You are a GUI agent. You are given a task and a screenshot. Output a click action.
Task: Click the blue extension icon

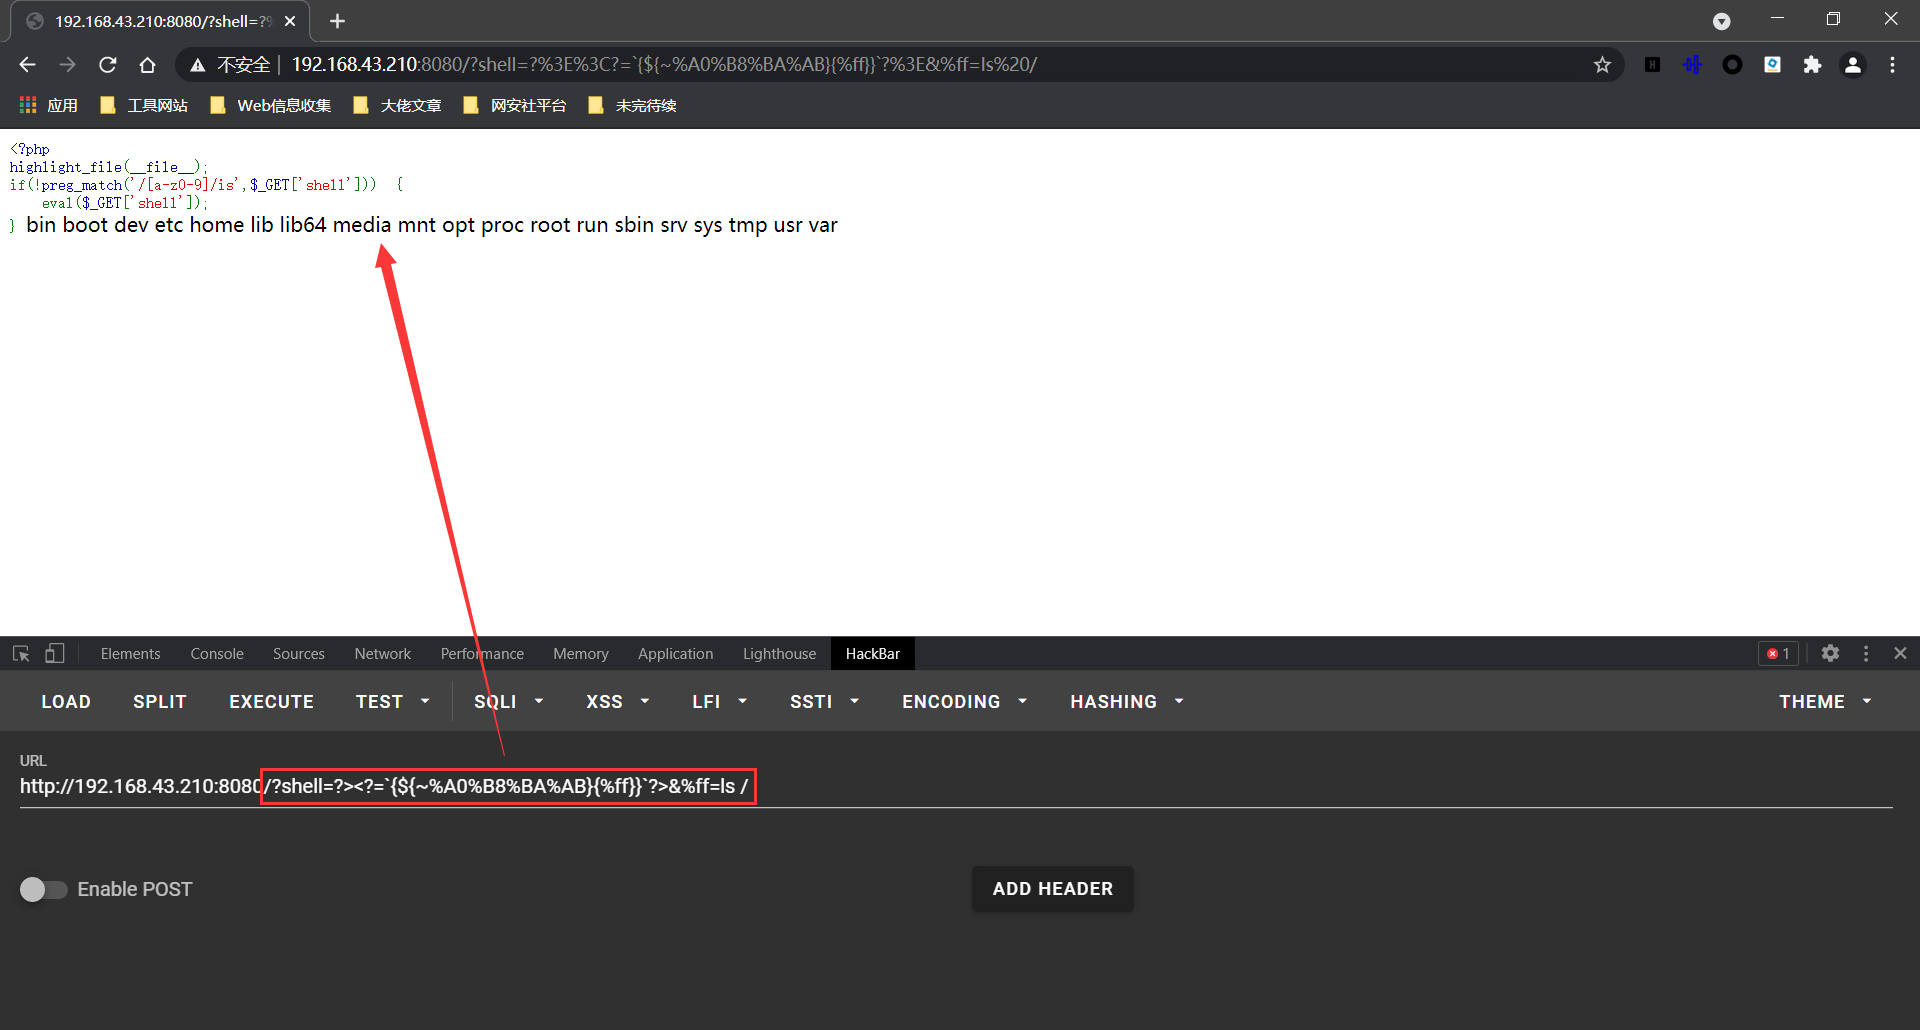1692,65
